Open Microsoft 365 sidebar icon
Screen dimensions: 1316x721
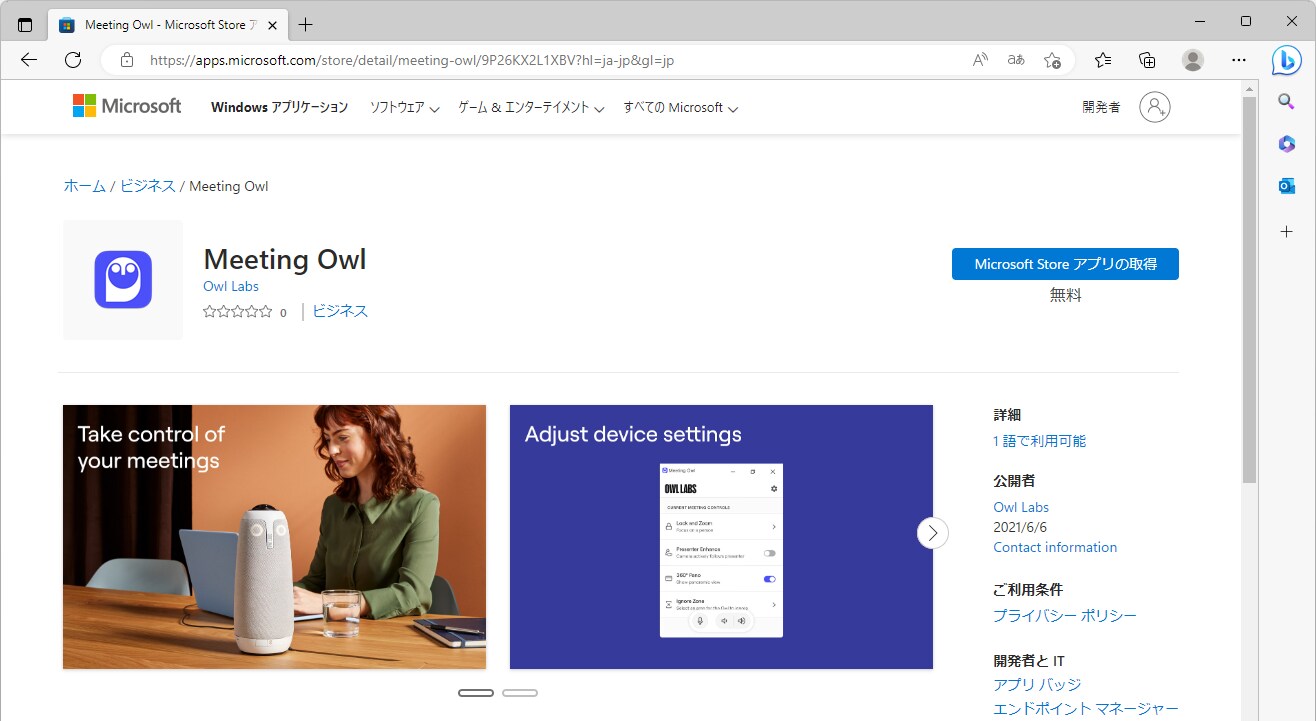coord(1287,144)
